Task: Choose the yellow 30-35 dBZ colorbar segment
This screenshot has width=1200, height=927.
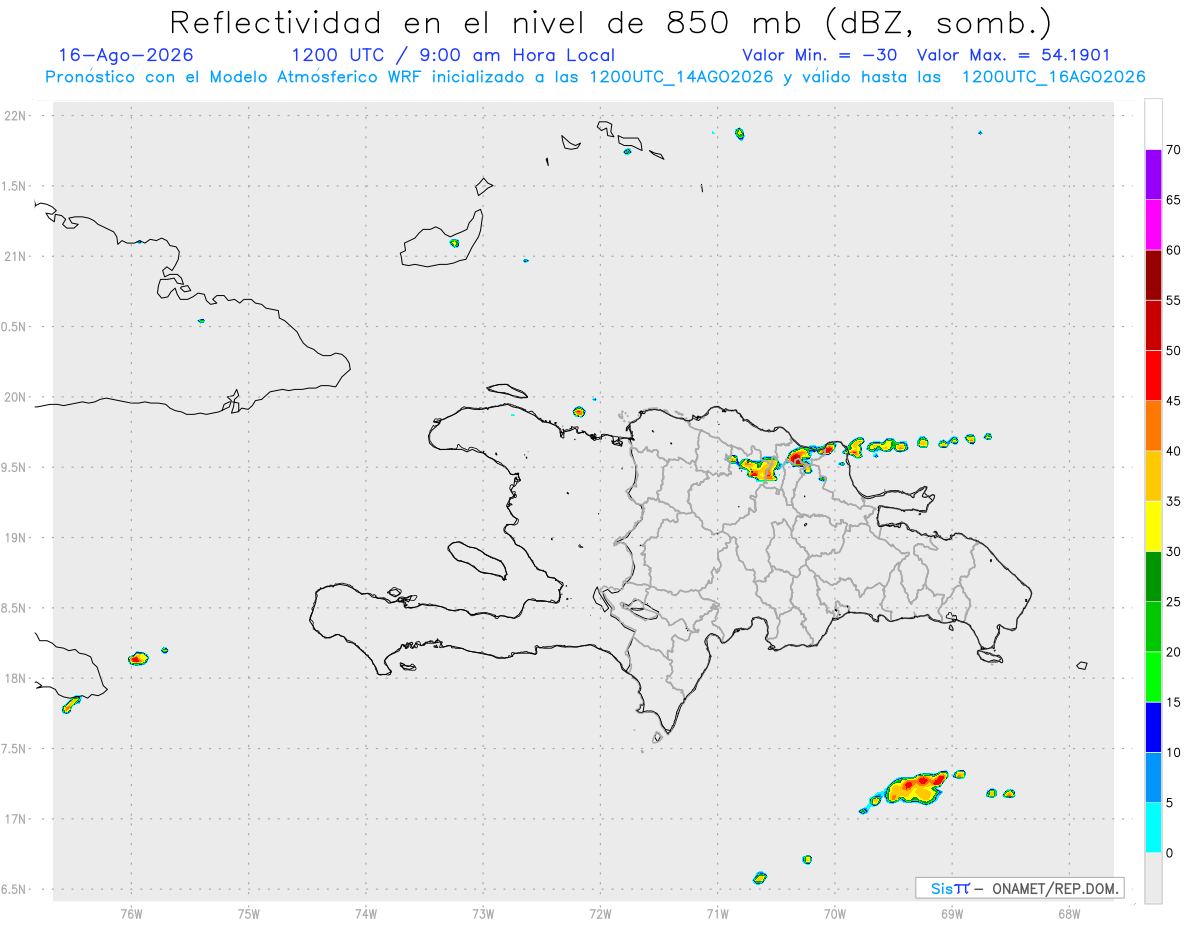Action: click(x=1153, y=526)
